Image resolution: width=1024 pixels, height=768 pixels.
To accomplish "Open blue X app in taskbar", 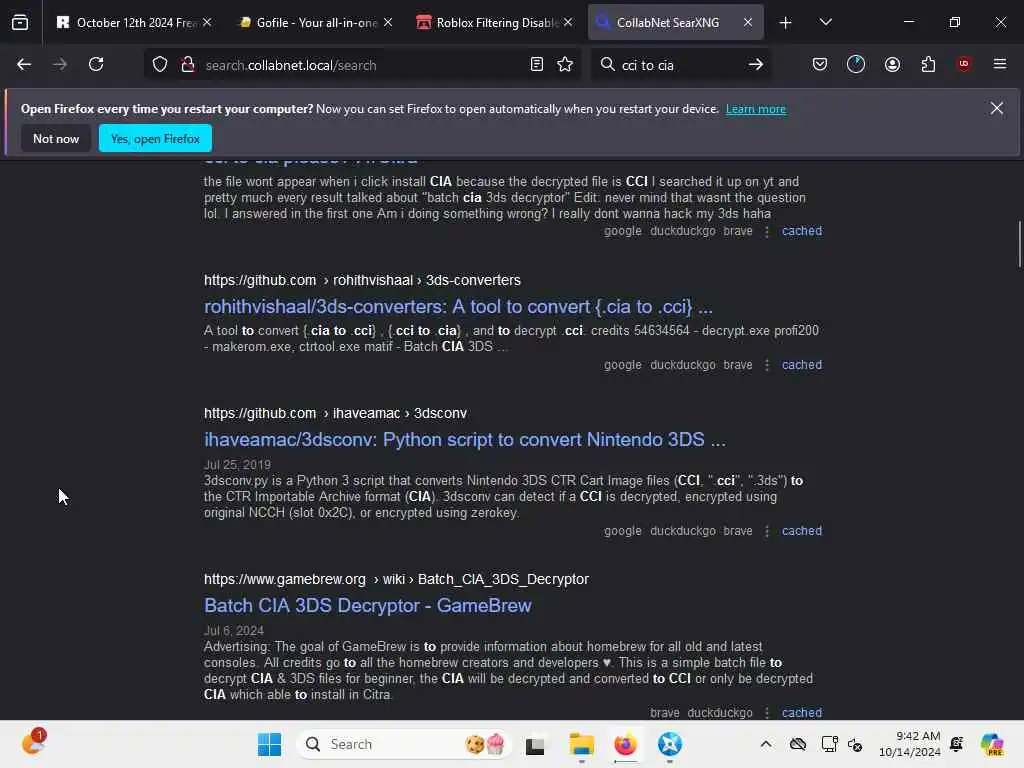I will tap(669, 744).
